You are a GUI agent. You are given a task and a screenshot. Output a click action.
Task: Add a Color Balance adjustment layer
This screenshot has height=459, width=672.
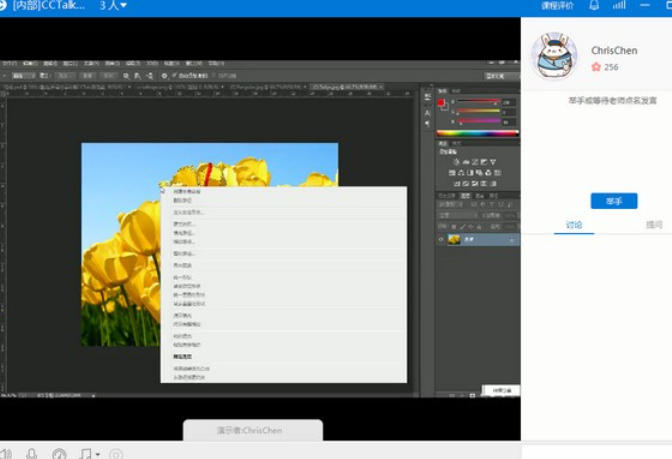tap(461, 173)
